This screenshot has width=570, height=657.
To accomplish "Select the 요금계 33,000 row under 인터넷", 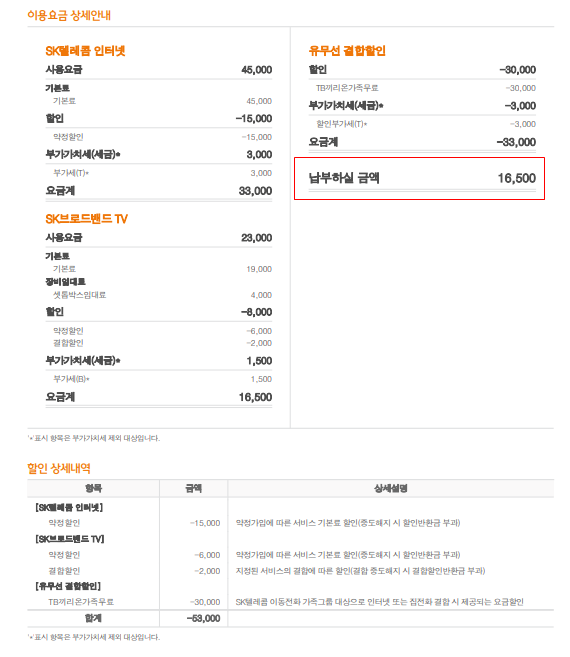I will click(159, 191).
